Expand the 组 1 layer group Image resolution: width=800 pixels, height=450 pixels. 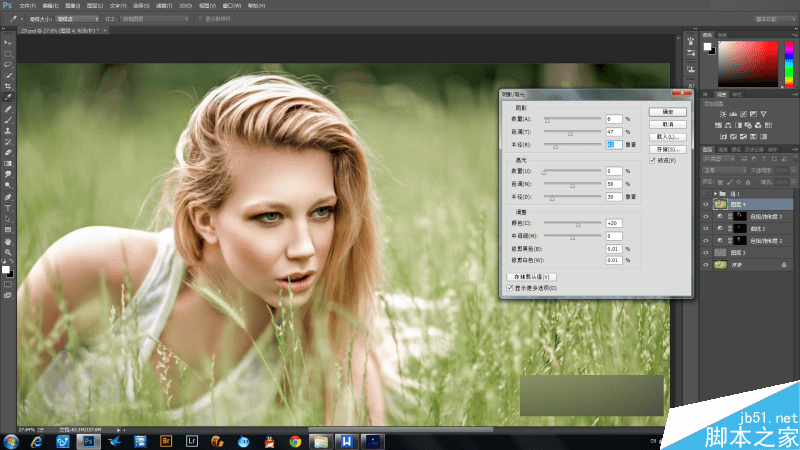[716, 193]
